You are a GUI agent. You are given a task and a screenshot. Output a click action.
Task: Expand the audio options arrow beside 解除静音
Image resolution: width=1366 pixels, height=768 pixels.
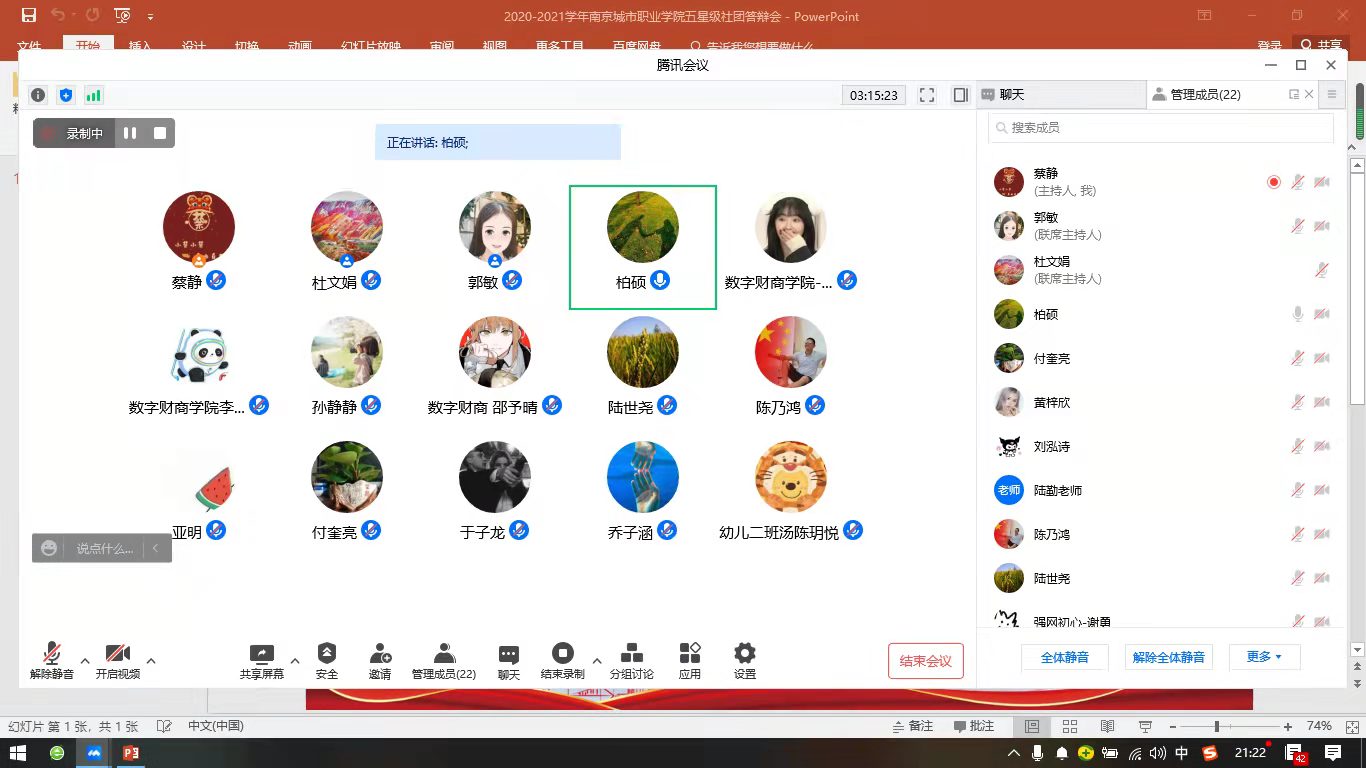coord(85,660)
